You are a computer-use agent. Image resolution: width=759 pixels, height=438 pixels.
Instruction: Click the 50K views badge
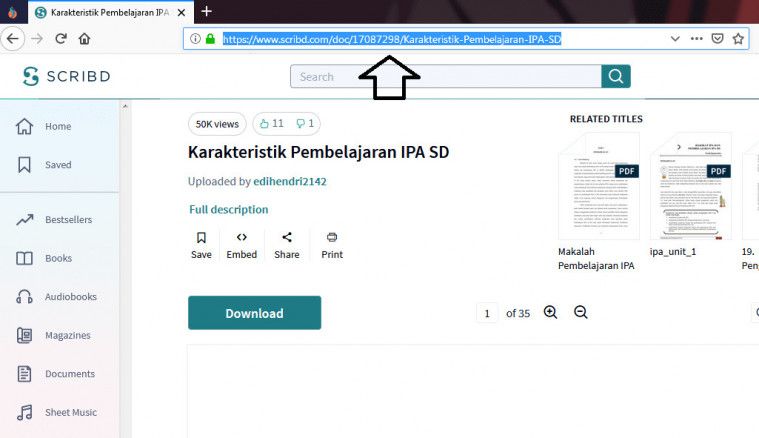tap(217, 124)
